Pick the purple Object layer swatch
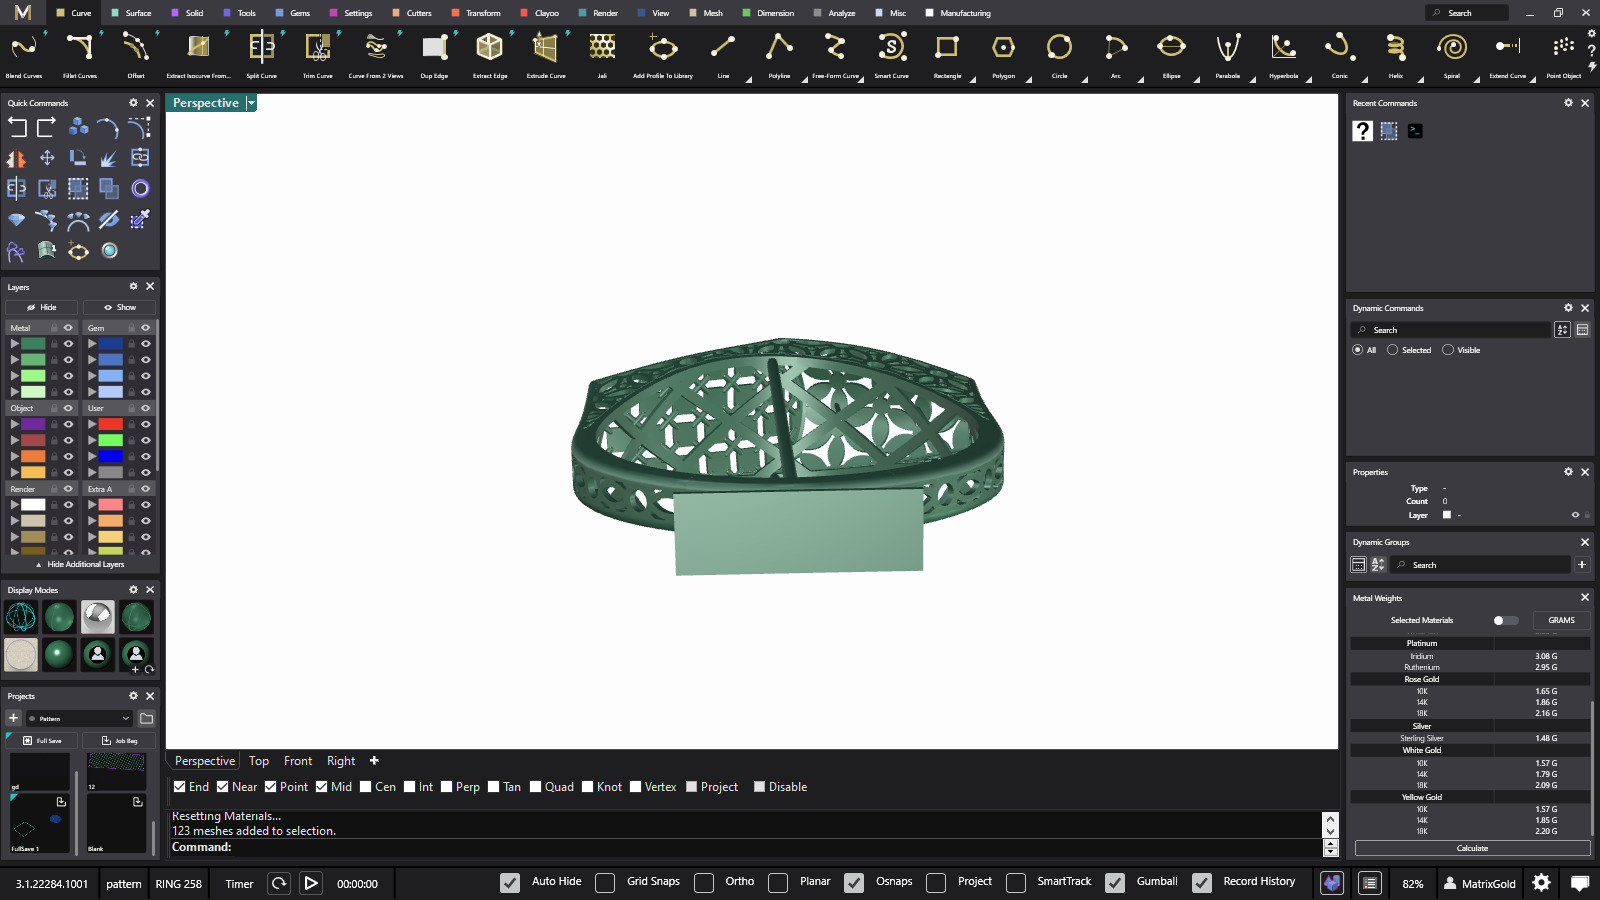Screen dimensions: 1600x900 34,424
